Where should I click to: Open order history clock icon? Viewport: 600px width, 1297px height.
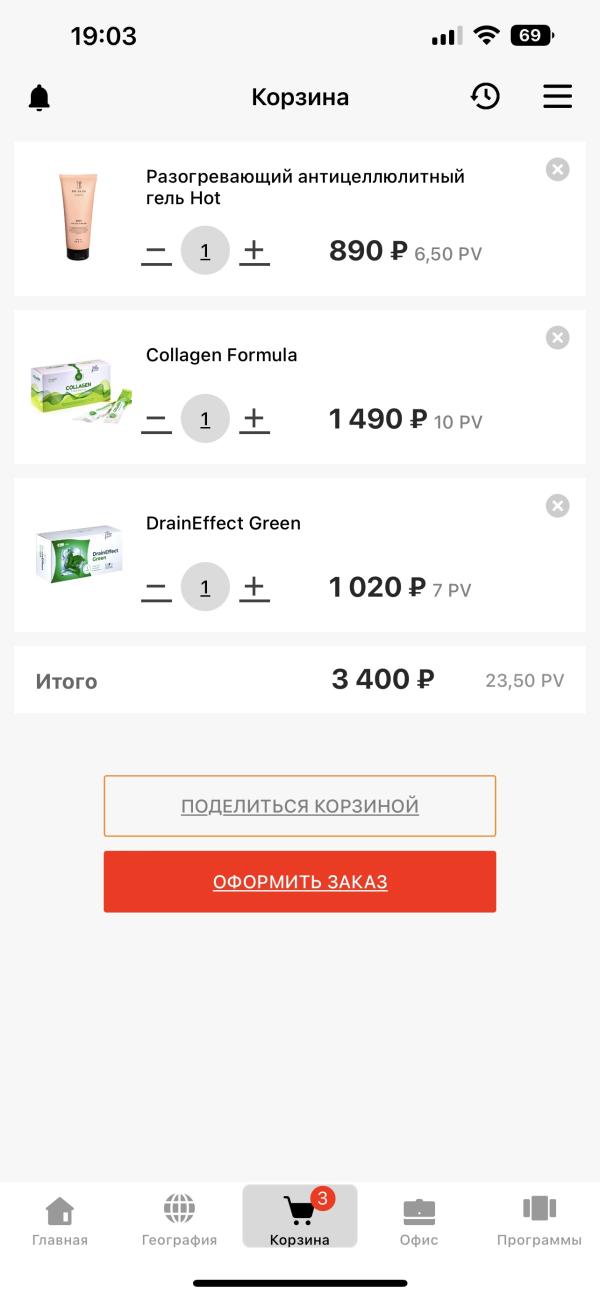pos(485,96)
